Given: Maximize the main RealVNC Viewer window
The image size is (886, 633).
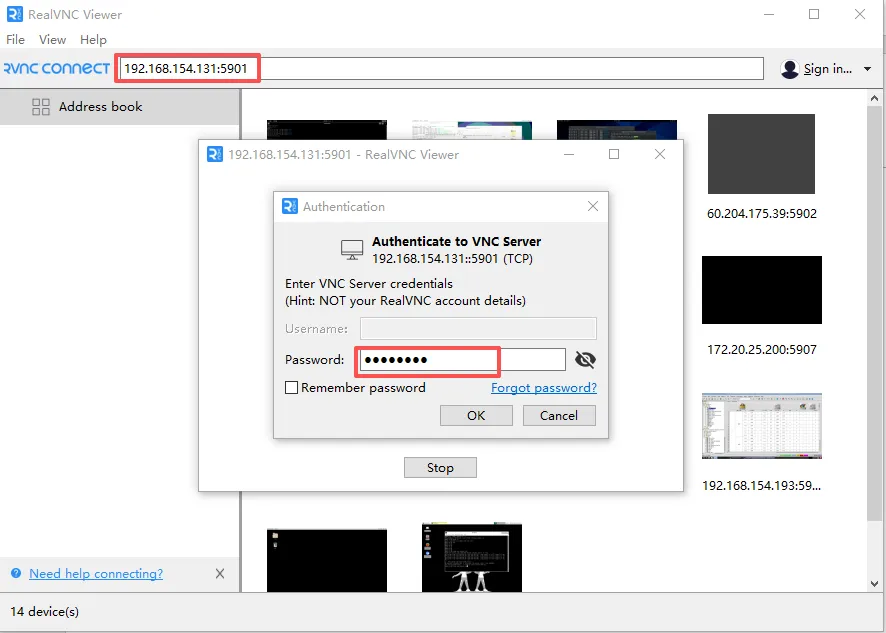Looking at the screenshot, I should pyautogui.click(x=814, y=14).
